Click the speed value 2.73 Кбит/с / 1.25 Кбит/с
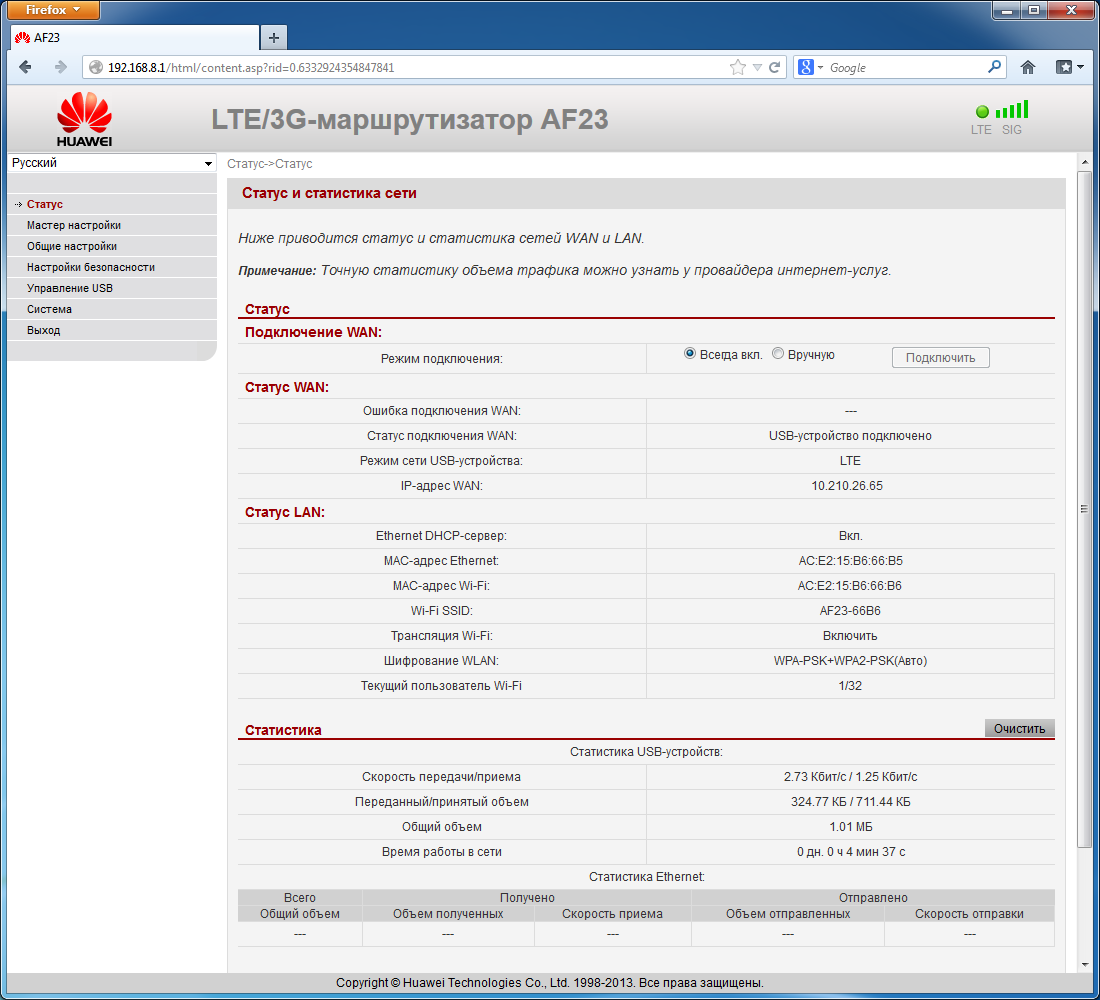This screenshot has height=1000, width=1100. (850, 777)
